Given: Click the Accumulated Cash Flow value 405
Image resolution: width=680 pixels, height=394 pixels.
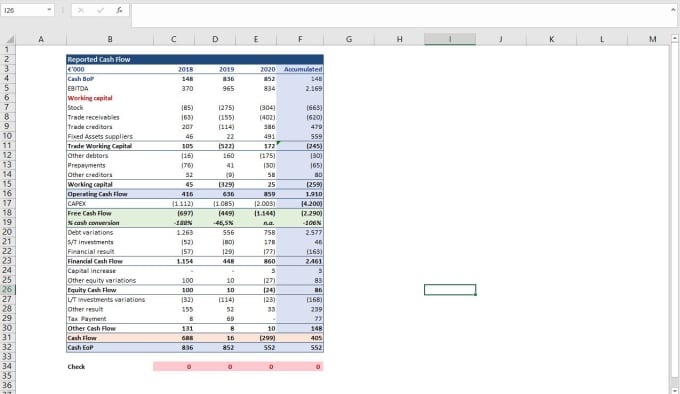Looking at the screenshot, I should 300,338.
